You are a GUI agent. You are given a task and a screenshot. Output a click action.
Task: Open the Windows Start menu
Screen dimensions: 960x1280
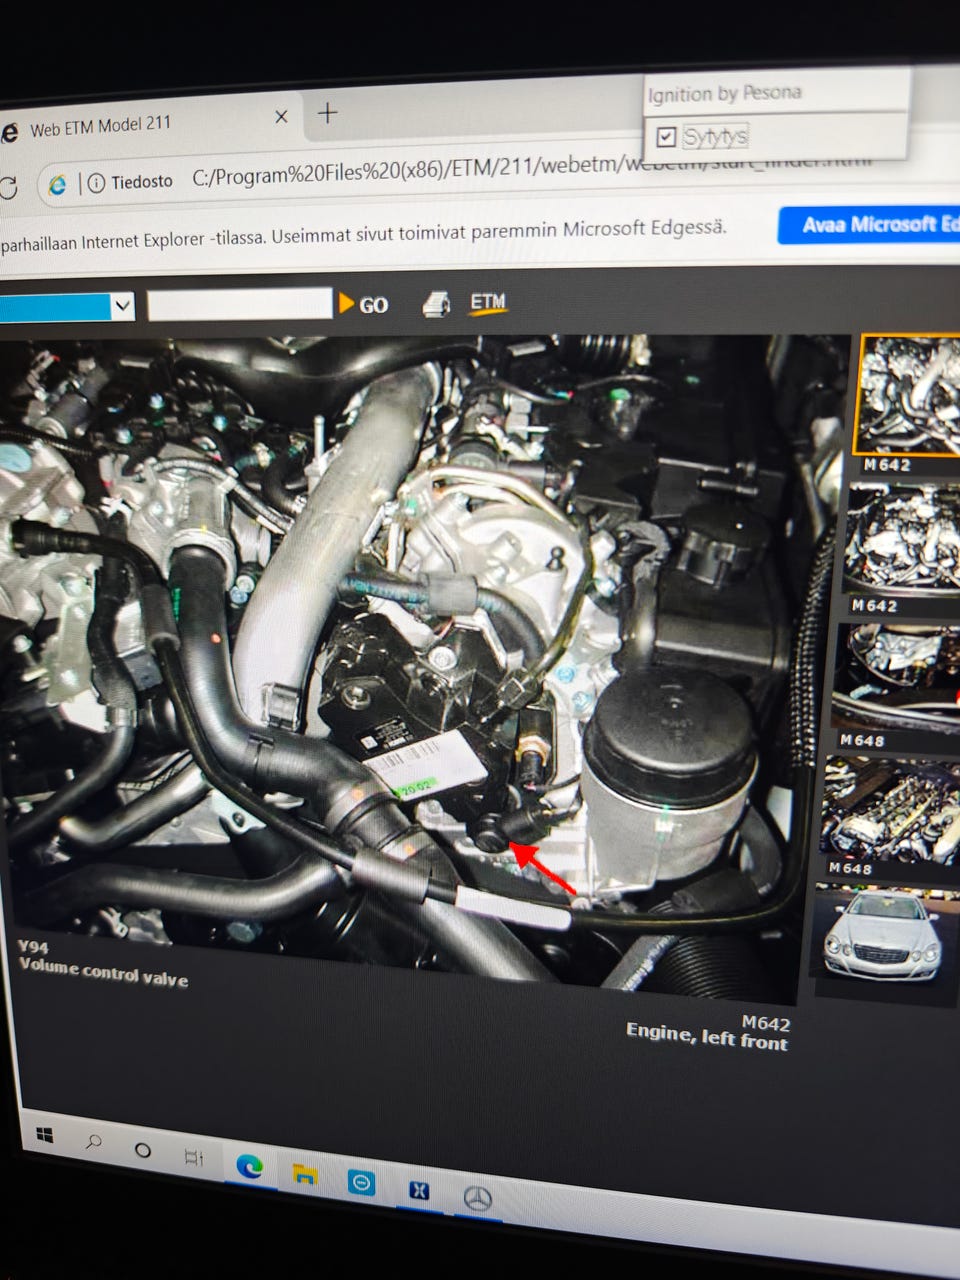pyautogui.click(x=45, y=1135)
